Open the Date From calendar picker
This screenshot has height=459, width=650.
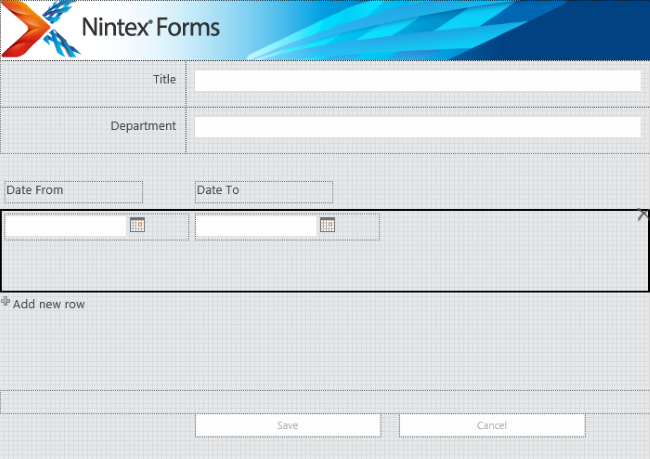137,225
